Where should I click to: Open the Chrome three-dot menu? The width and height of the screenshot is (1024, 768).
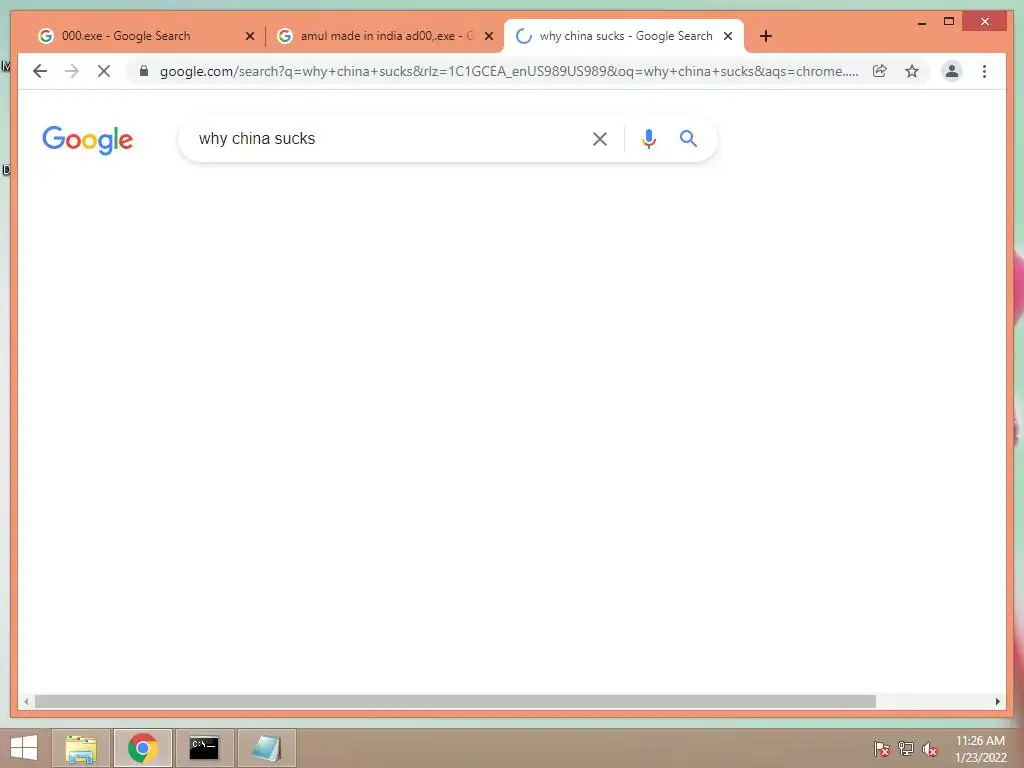click(984, 71)
